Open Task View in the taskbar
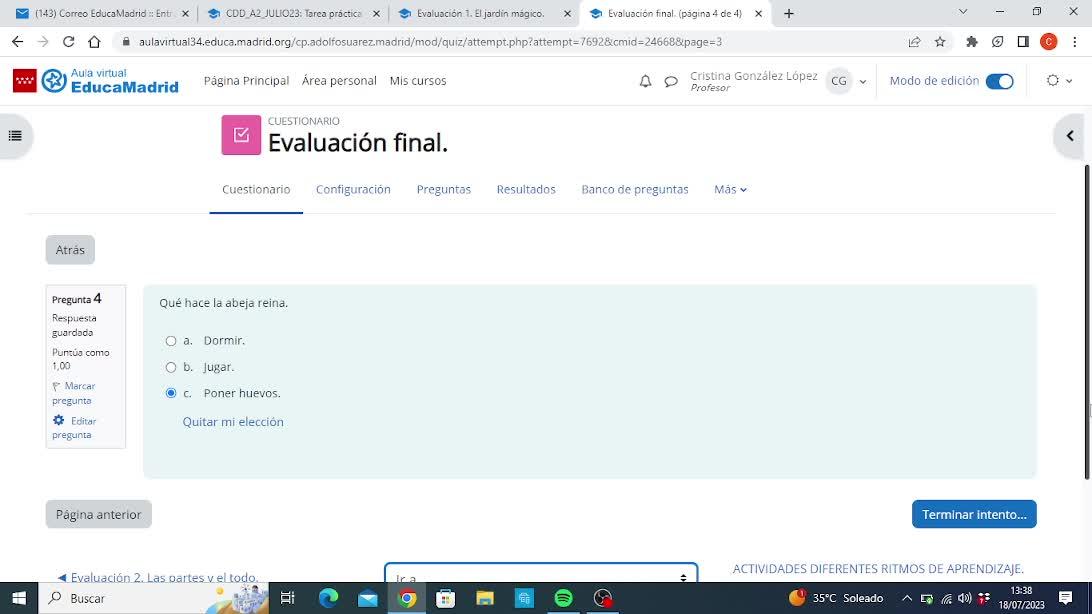1092x614 pixels. (287, 598)
